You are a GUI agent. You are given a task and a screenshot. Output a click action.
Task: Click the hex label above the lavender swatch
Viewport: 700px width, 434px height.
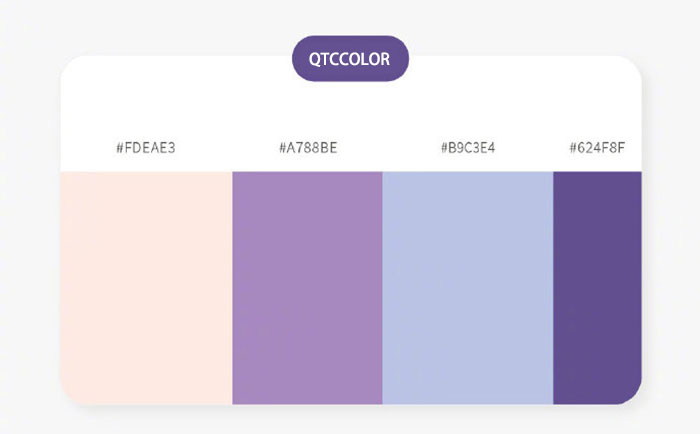[x=308, y=148]
